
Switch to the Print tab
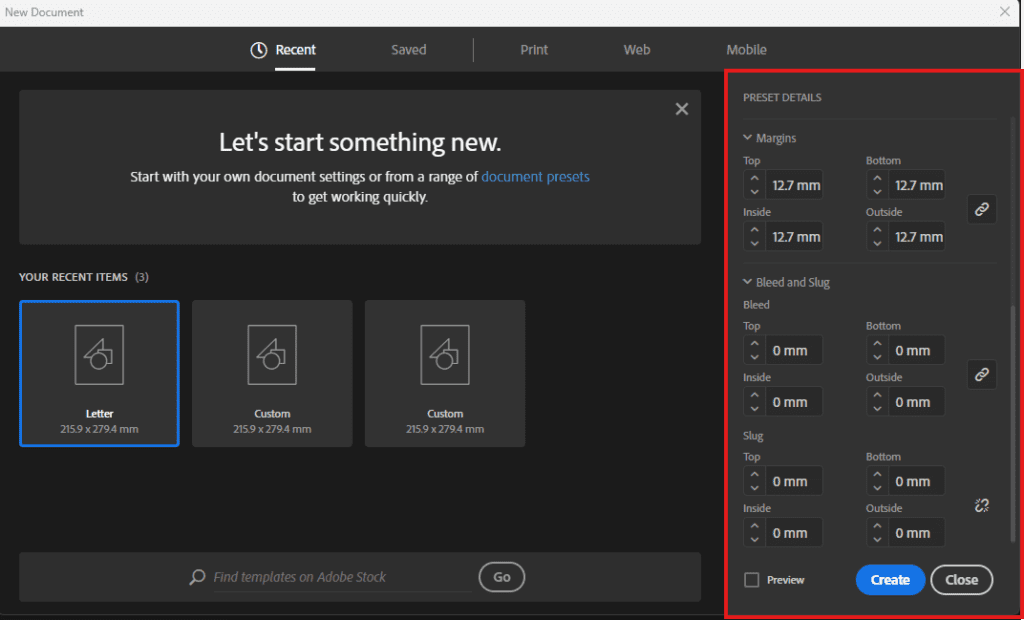[534, 50]
